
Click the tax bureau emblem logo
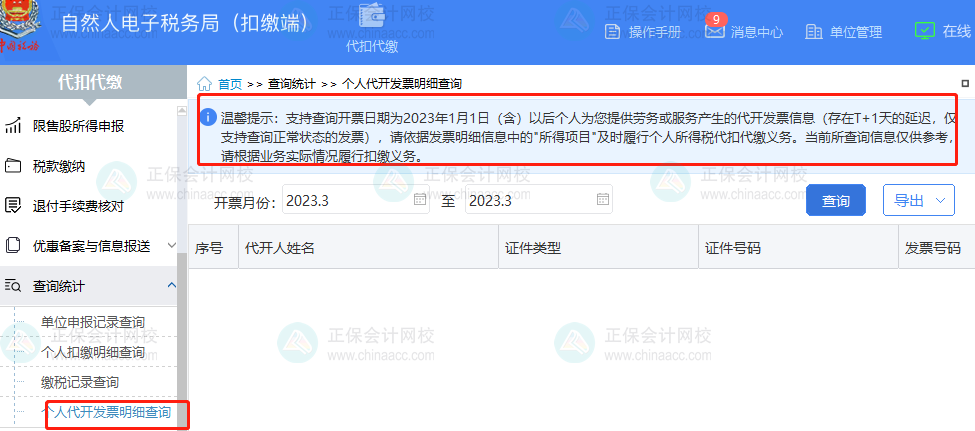[20, 28]
